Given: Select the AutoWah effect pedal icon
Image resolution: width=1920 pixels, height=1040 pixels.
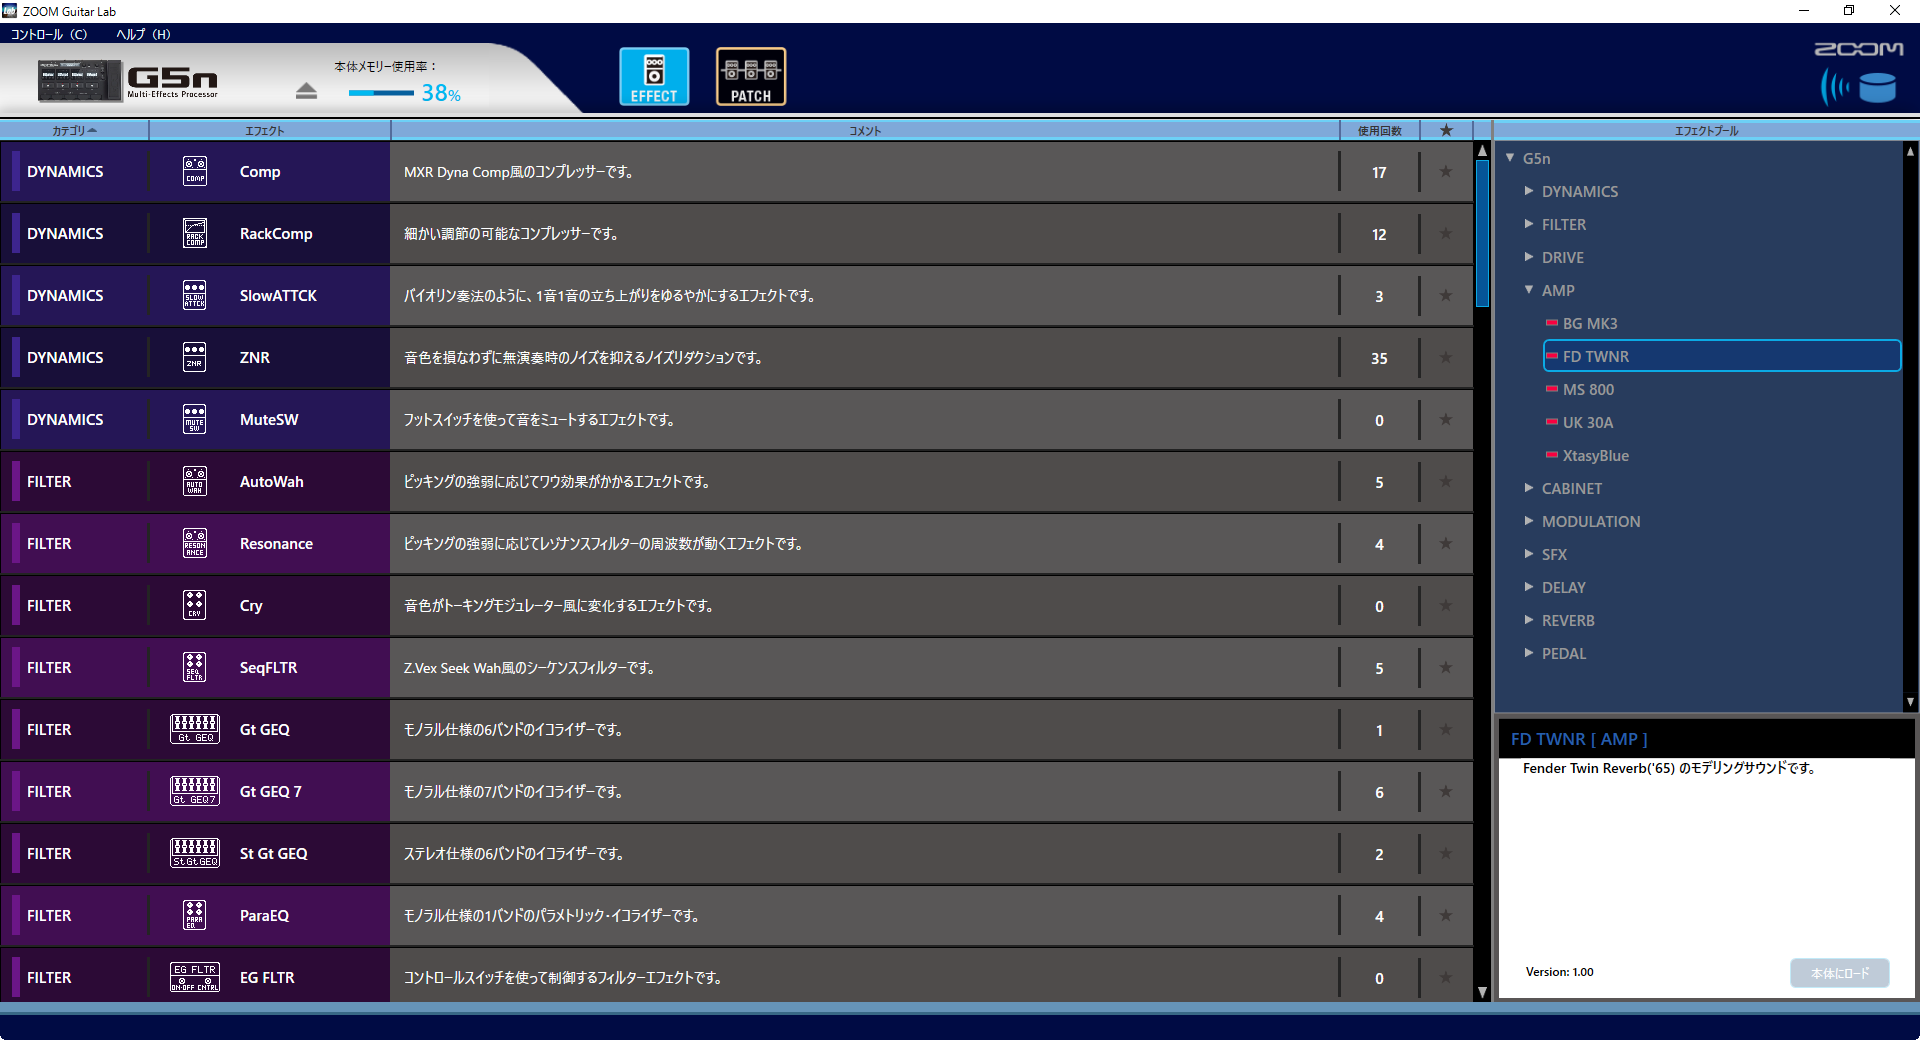Looking at the screenshot, I should pos(195,481).
